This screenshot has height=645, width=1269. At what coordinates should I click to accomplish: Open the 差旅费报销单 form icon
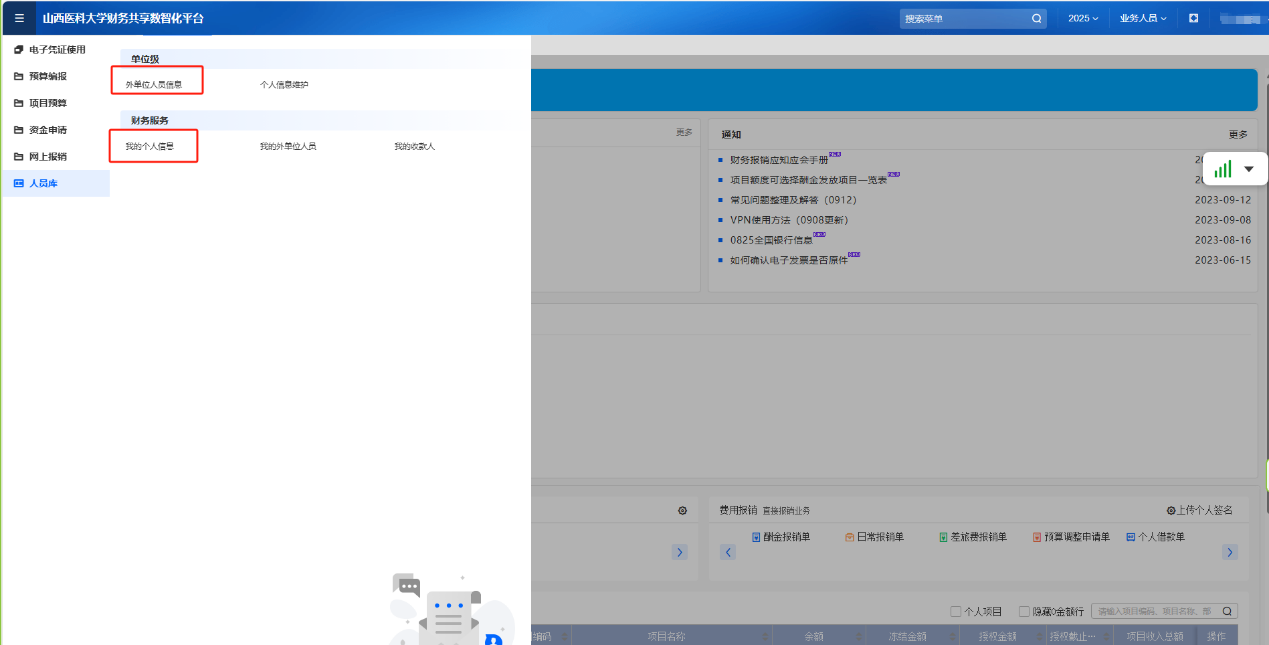click(943, 537)
